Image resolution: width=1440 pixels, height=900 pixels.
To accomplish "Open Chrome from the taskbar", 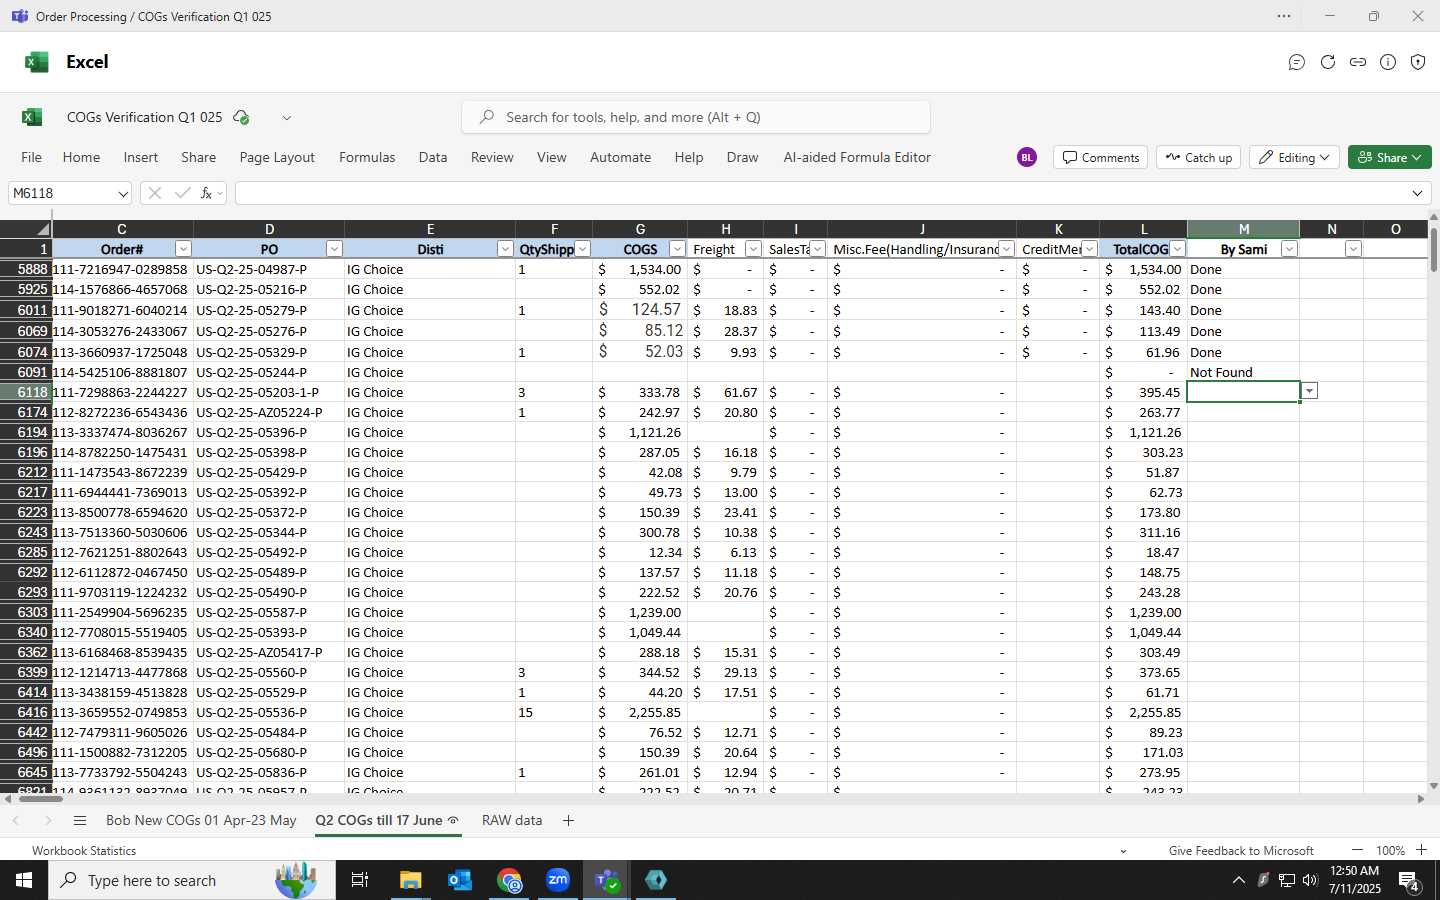I will point(509,880).
